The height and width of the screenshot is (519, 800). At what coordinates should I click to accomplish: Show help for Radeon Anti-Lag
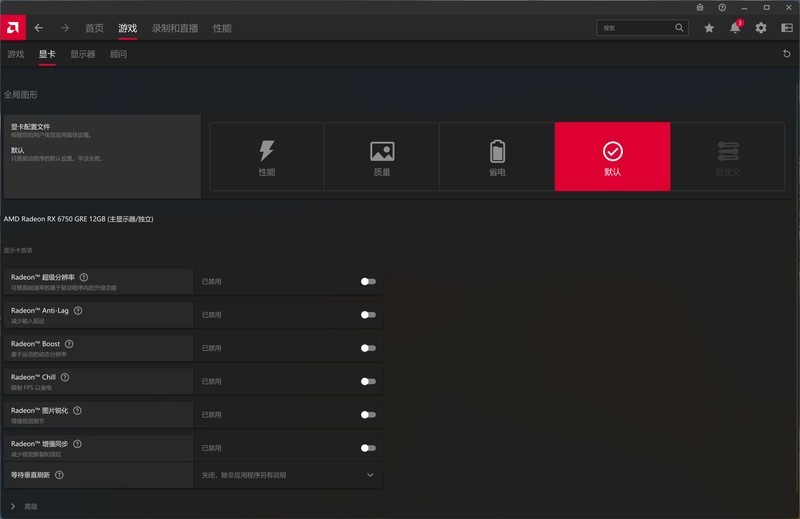(x=78, y=310)
